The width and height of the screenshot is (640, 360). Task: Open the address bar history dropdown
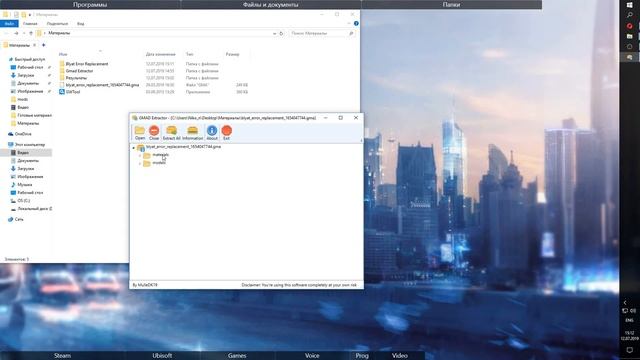coord(274,33)
